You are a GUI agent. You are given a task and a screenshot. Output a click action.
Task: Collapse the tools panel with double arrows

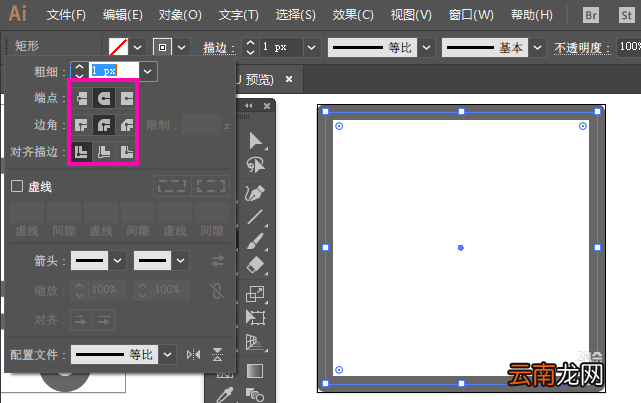249,106
